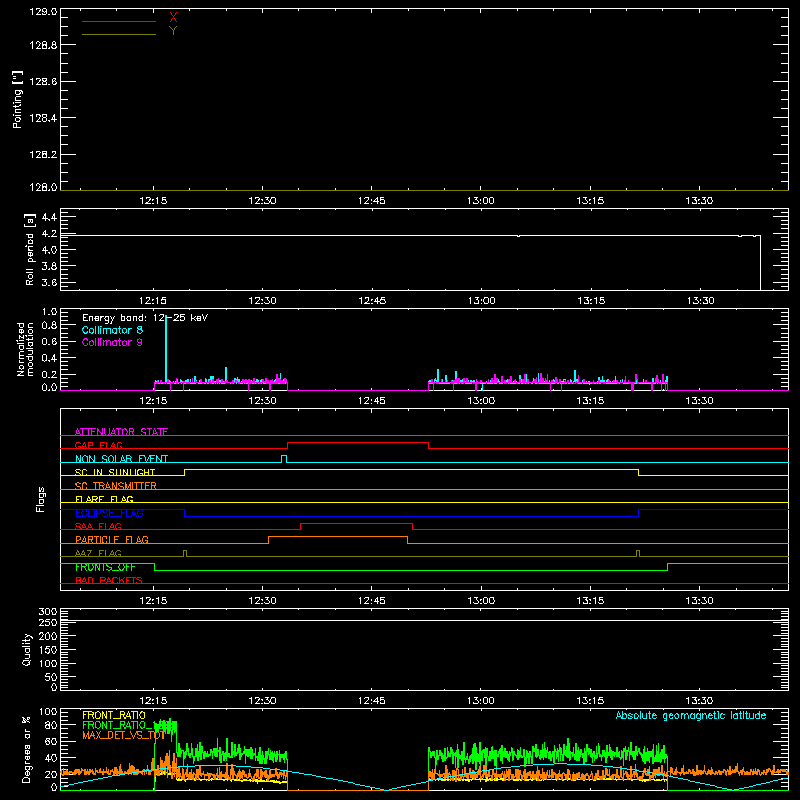Click 12:30 time label under Quality plot

(x=262, y=701)
